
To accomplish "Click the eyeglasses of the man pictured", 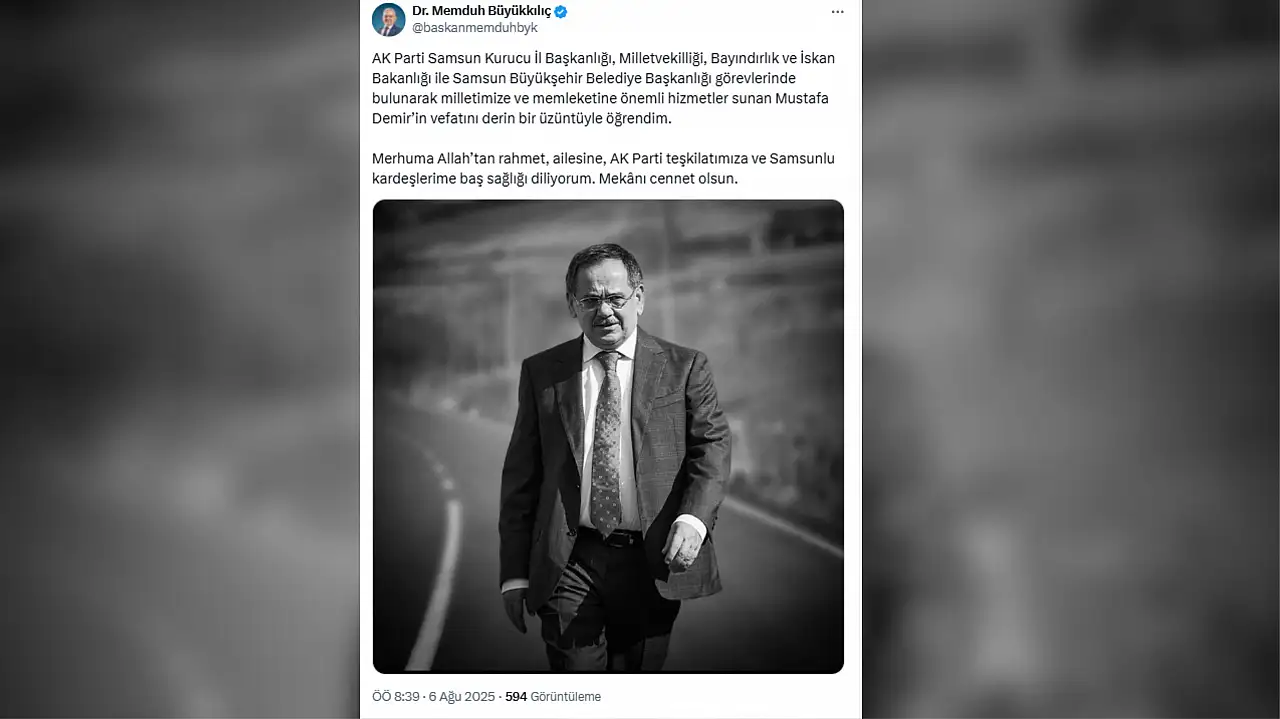I will click(606, 300).
